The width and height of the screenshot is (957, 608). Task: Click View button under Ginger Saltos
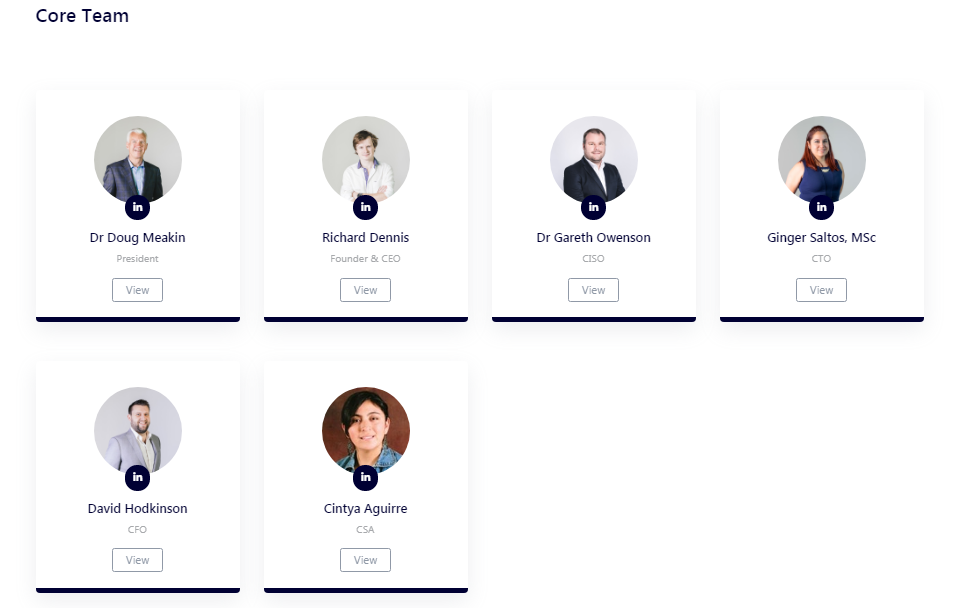(822, 290)
